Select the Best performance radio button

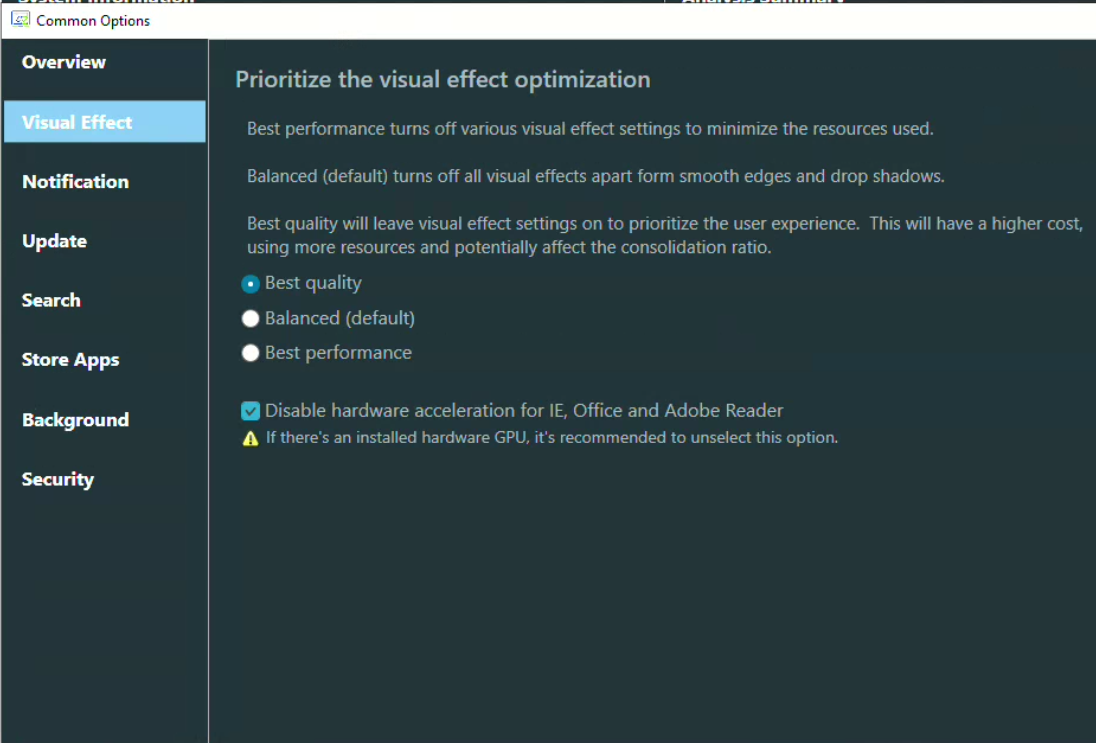tap(251, 353)
